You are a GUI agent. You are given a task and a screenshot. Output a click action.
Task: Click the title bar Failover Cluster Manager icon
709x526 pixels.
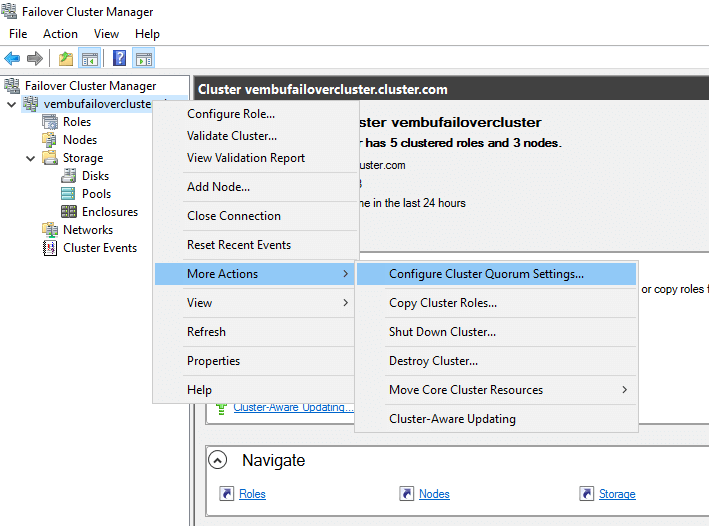pyautogui.click(x=9, y=11)
